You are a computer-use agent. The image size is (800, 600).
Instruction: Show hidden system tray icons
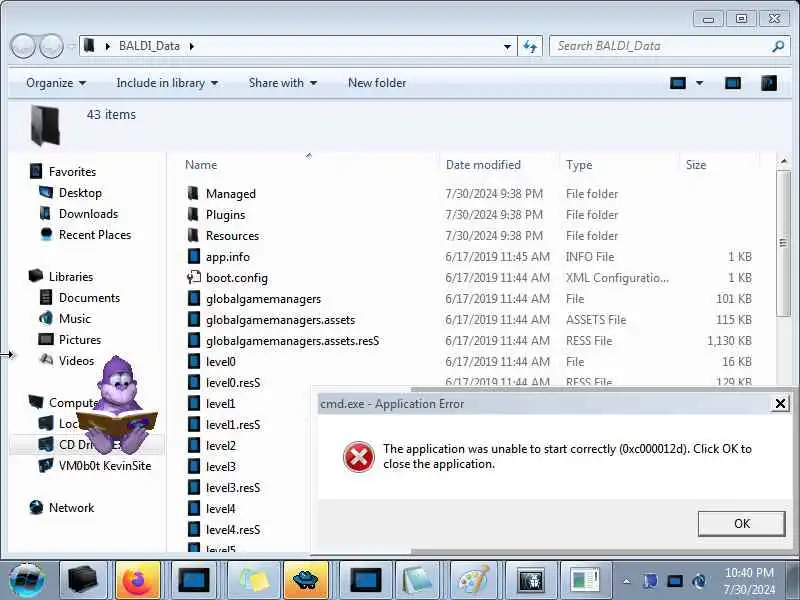point(627,581)
